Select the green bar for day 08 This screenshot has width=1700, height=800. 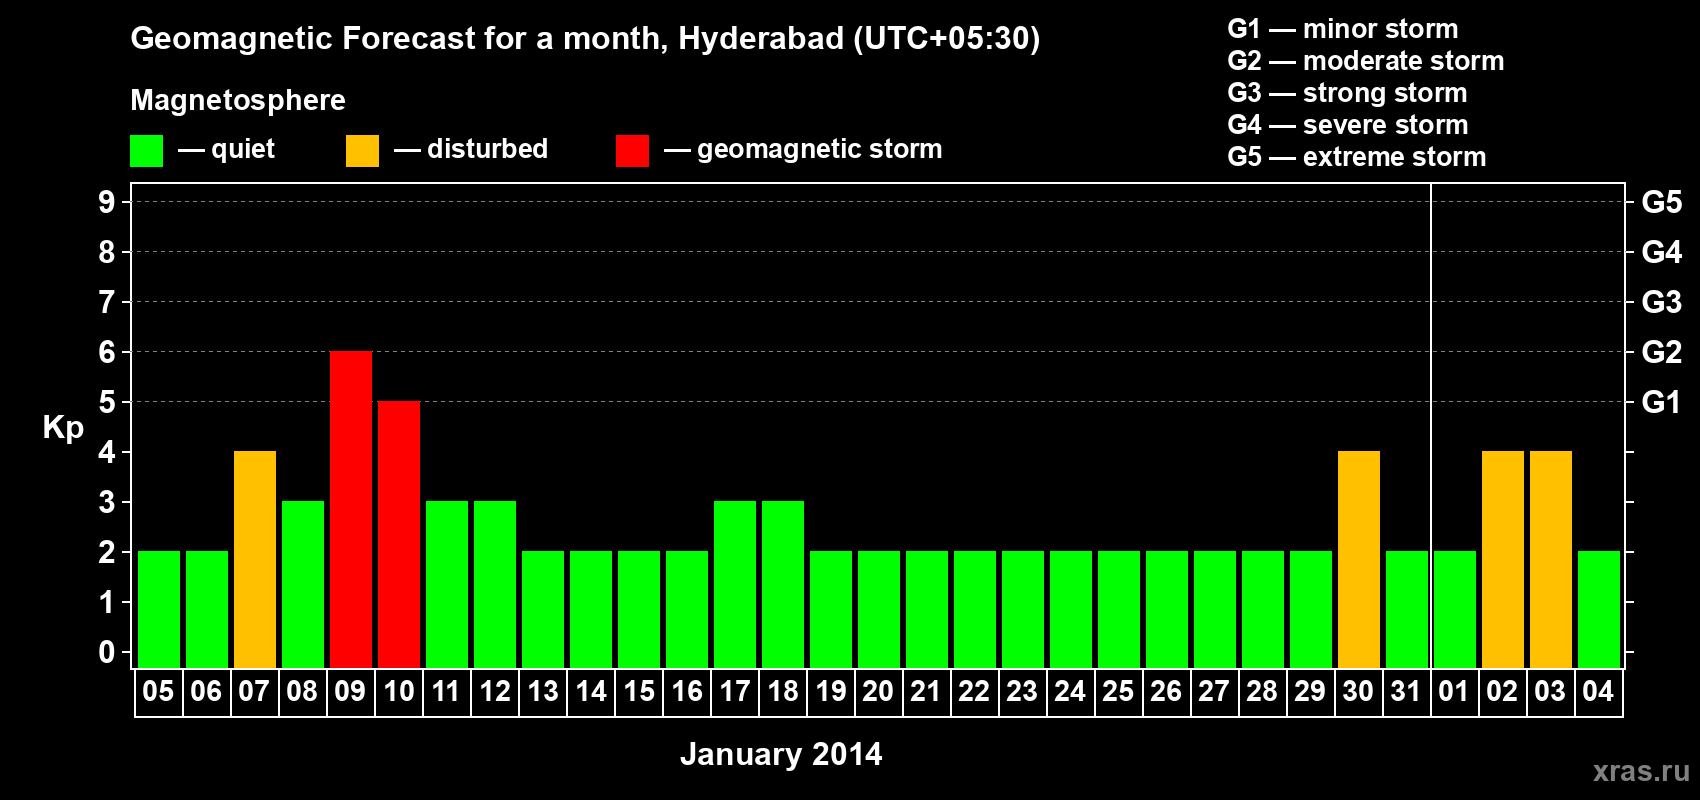[303, 585]
